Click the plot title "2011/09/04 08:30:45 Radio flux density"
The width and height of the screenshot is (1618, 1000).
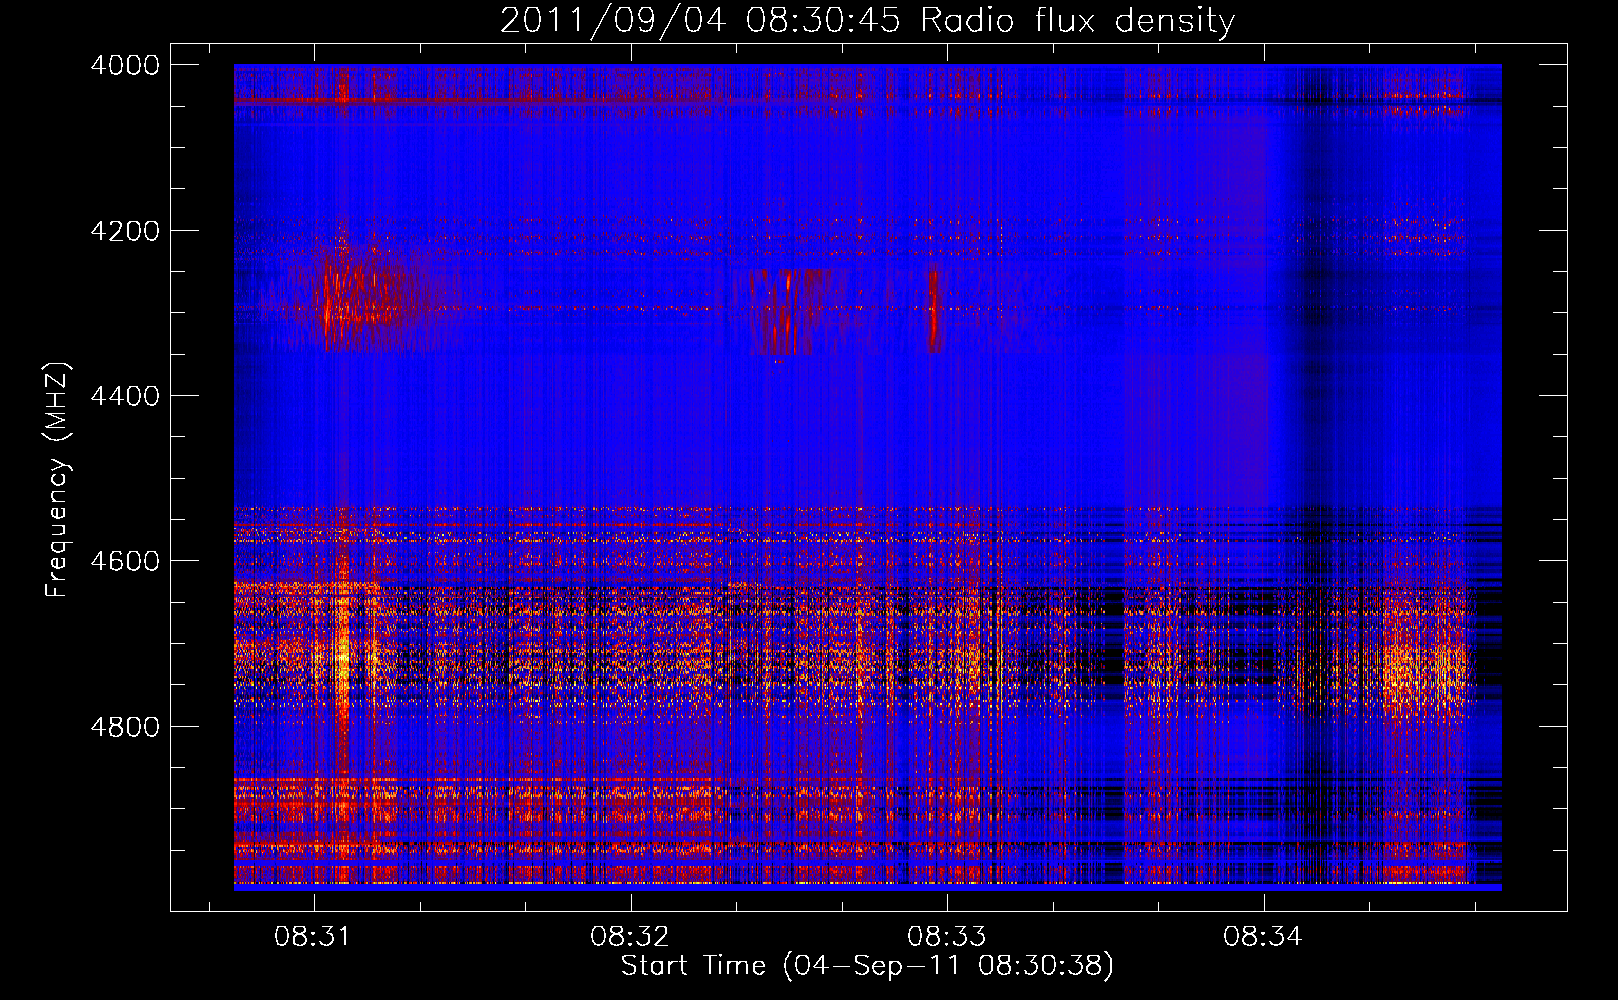(867, 20)
